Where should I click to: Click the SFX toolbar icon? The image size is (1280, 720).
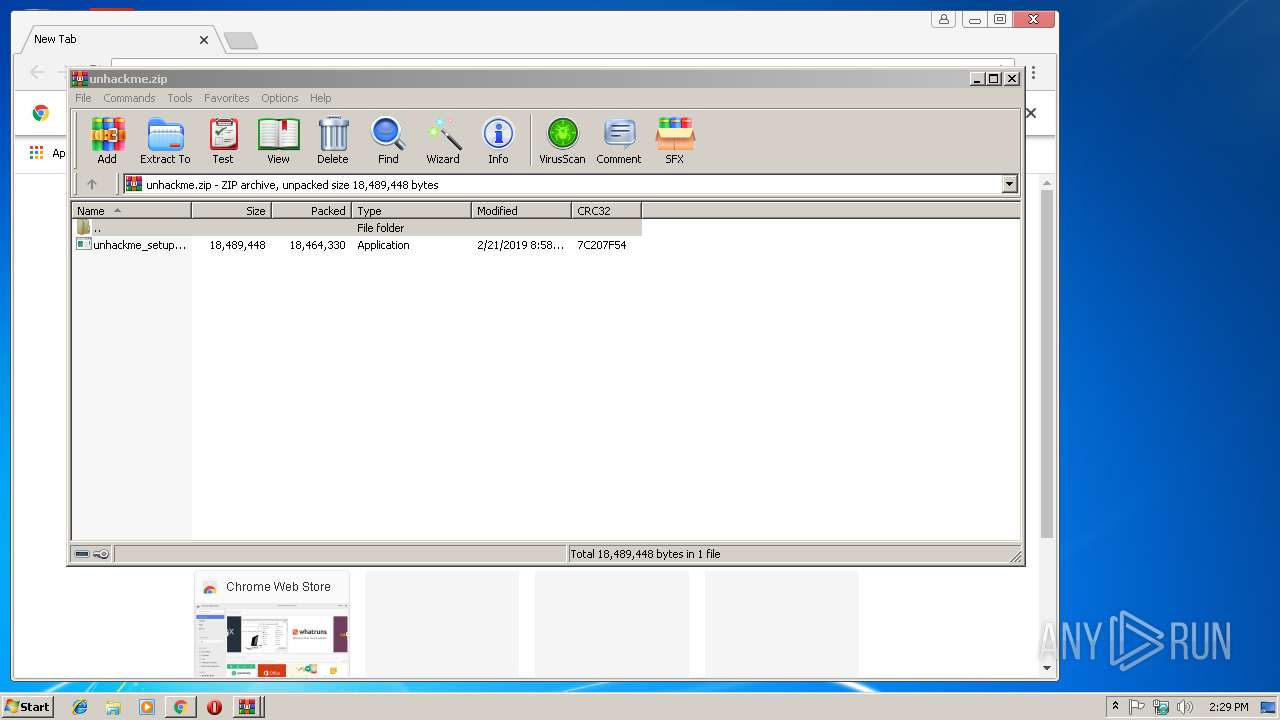coord(675,141)
